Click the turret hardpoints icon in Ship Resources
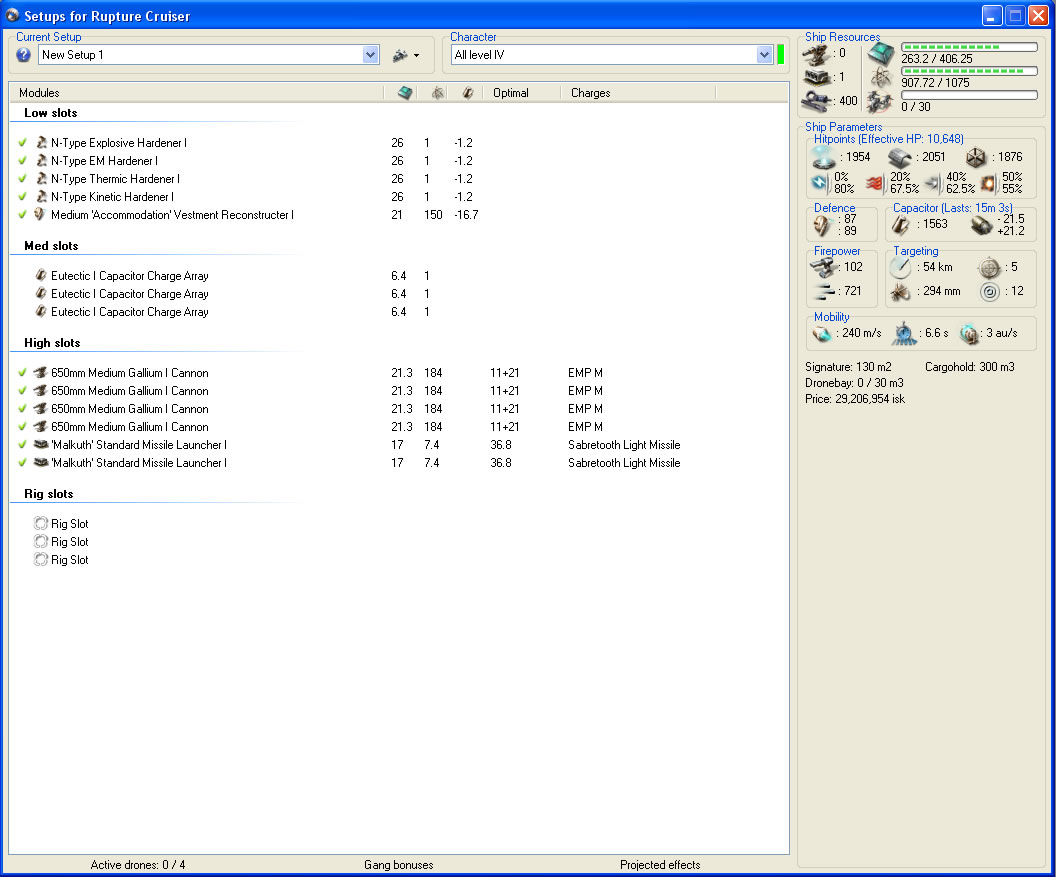Image resolution: width=1056 pixels, height=877 pixels. 816,55
